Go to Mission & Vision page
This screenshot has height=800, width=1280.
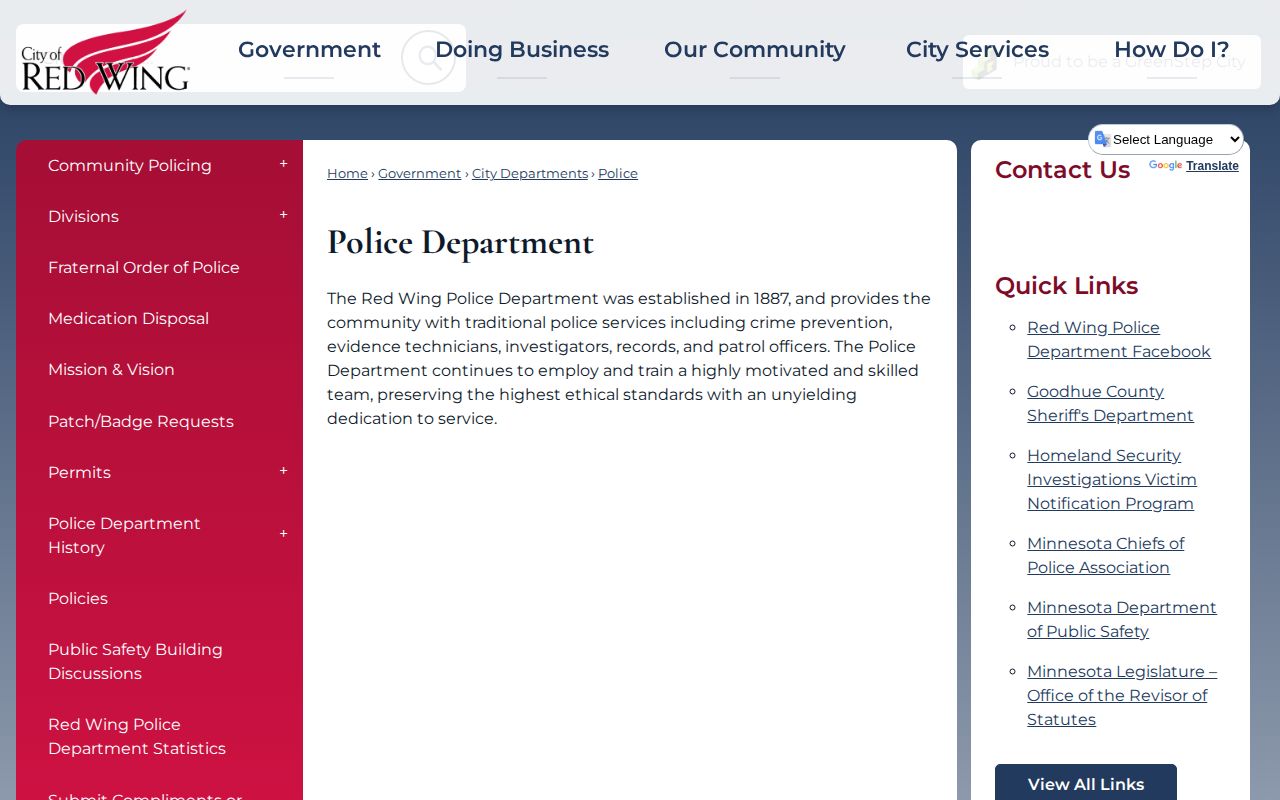[x=111, y=370]
